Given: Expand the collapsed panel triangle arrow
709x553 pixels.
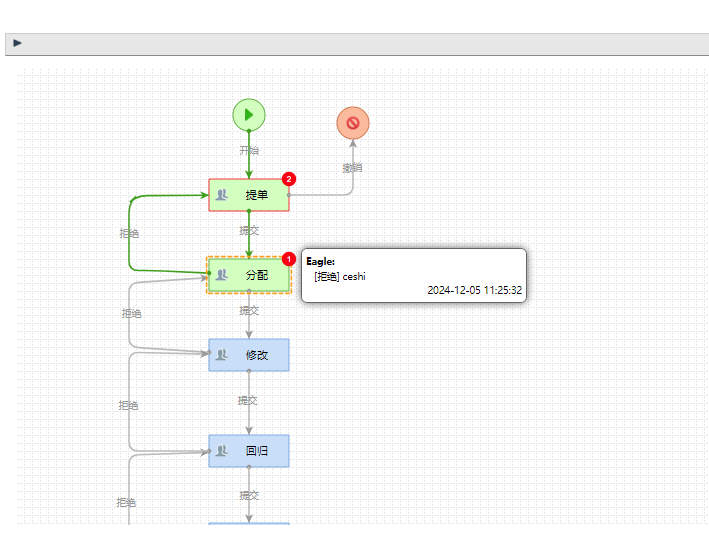Looking at the screenshot, I should coord(18,43).
